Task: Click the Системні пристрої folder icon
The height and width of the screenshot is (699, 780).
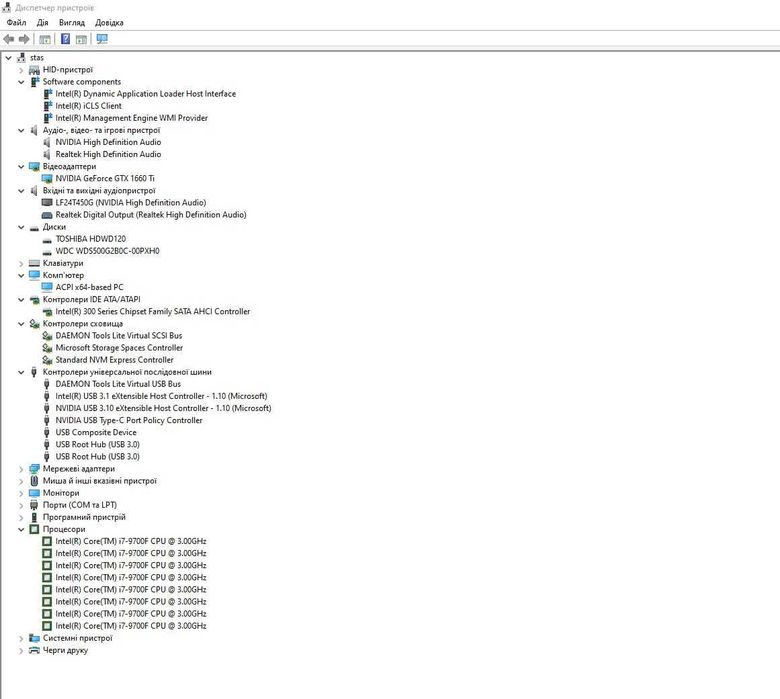Action: tap(34, 638)
